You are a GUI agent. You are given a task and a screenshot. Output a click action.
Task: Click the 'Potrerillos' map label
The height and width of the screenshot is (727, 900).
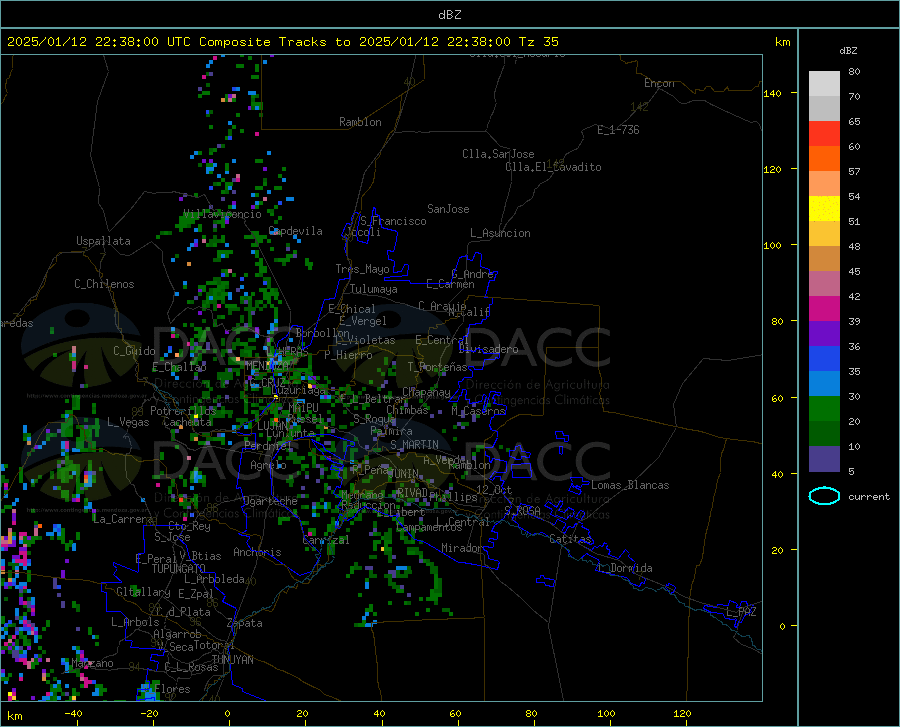point(183,411)
